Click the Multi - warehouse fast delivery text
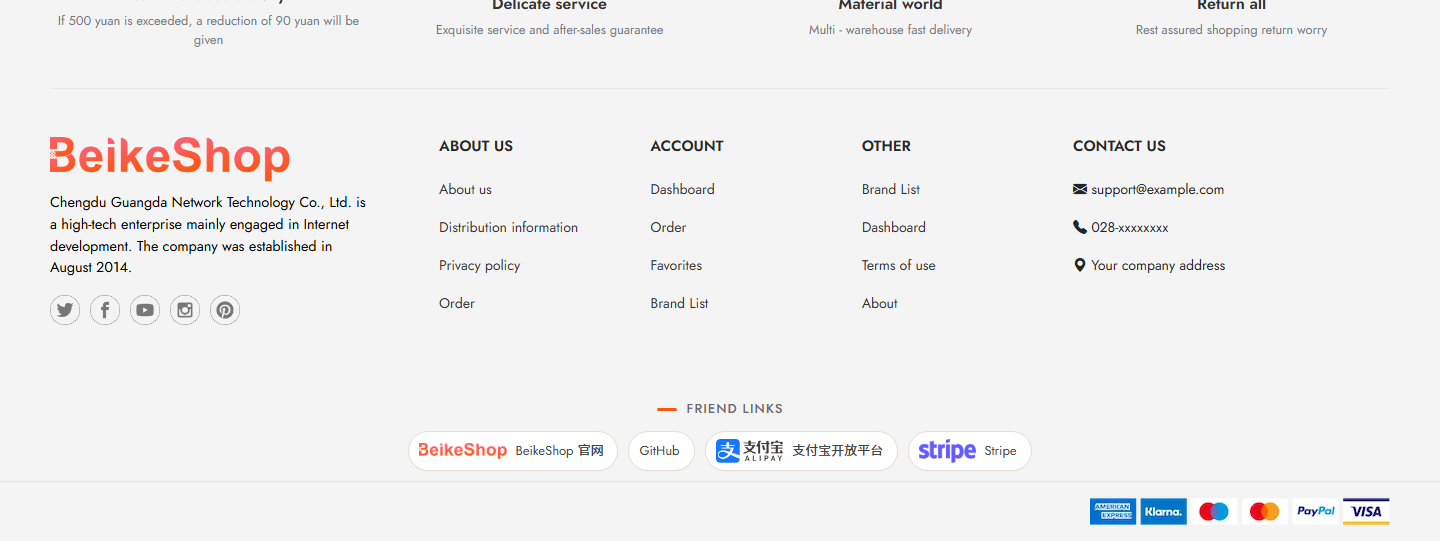Viewport: 1440px width, 560px height. tap(890, 30)
